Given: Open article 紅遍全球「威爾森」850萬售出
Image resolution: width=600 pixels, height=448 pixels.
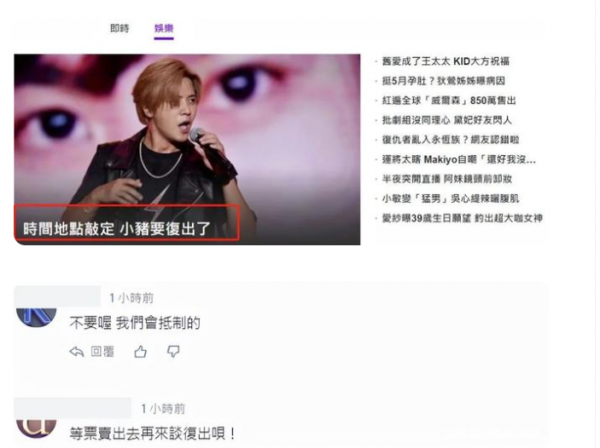Looking at the screenshot, I should tap(449, 101).
